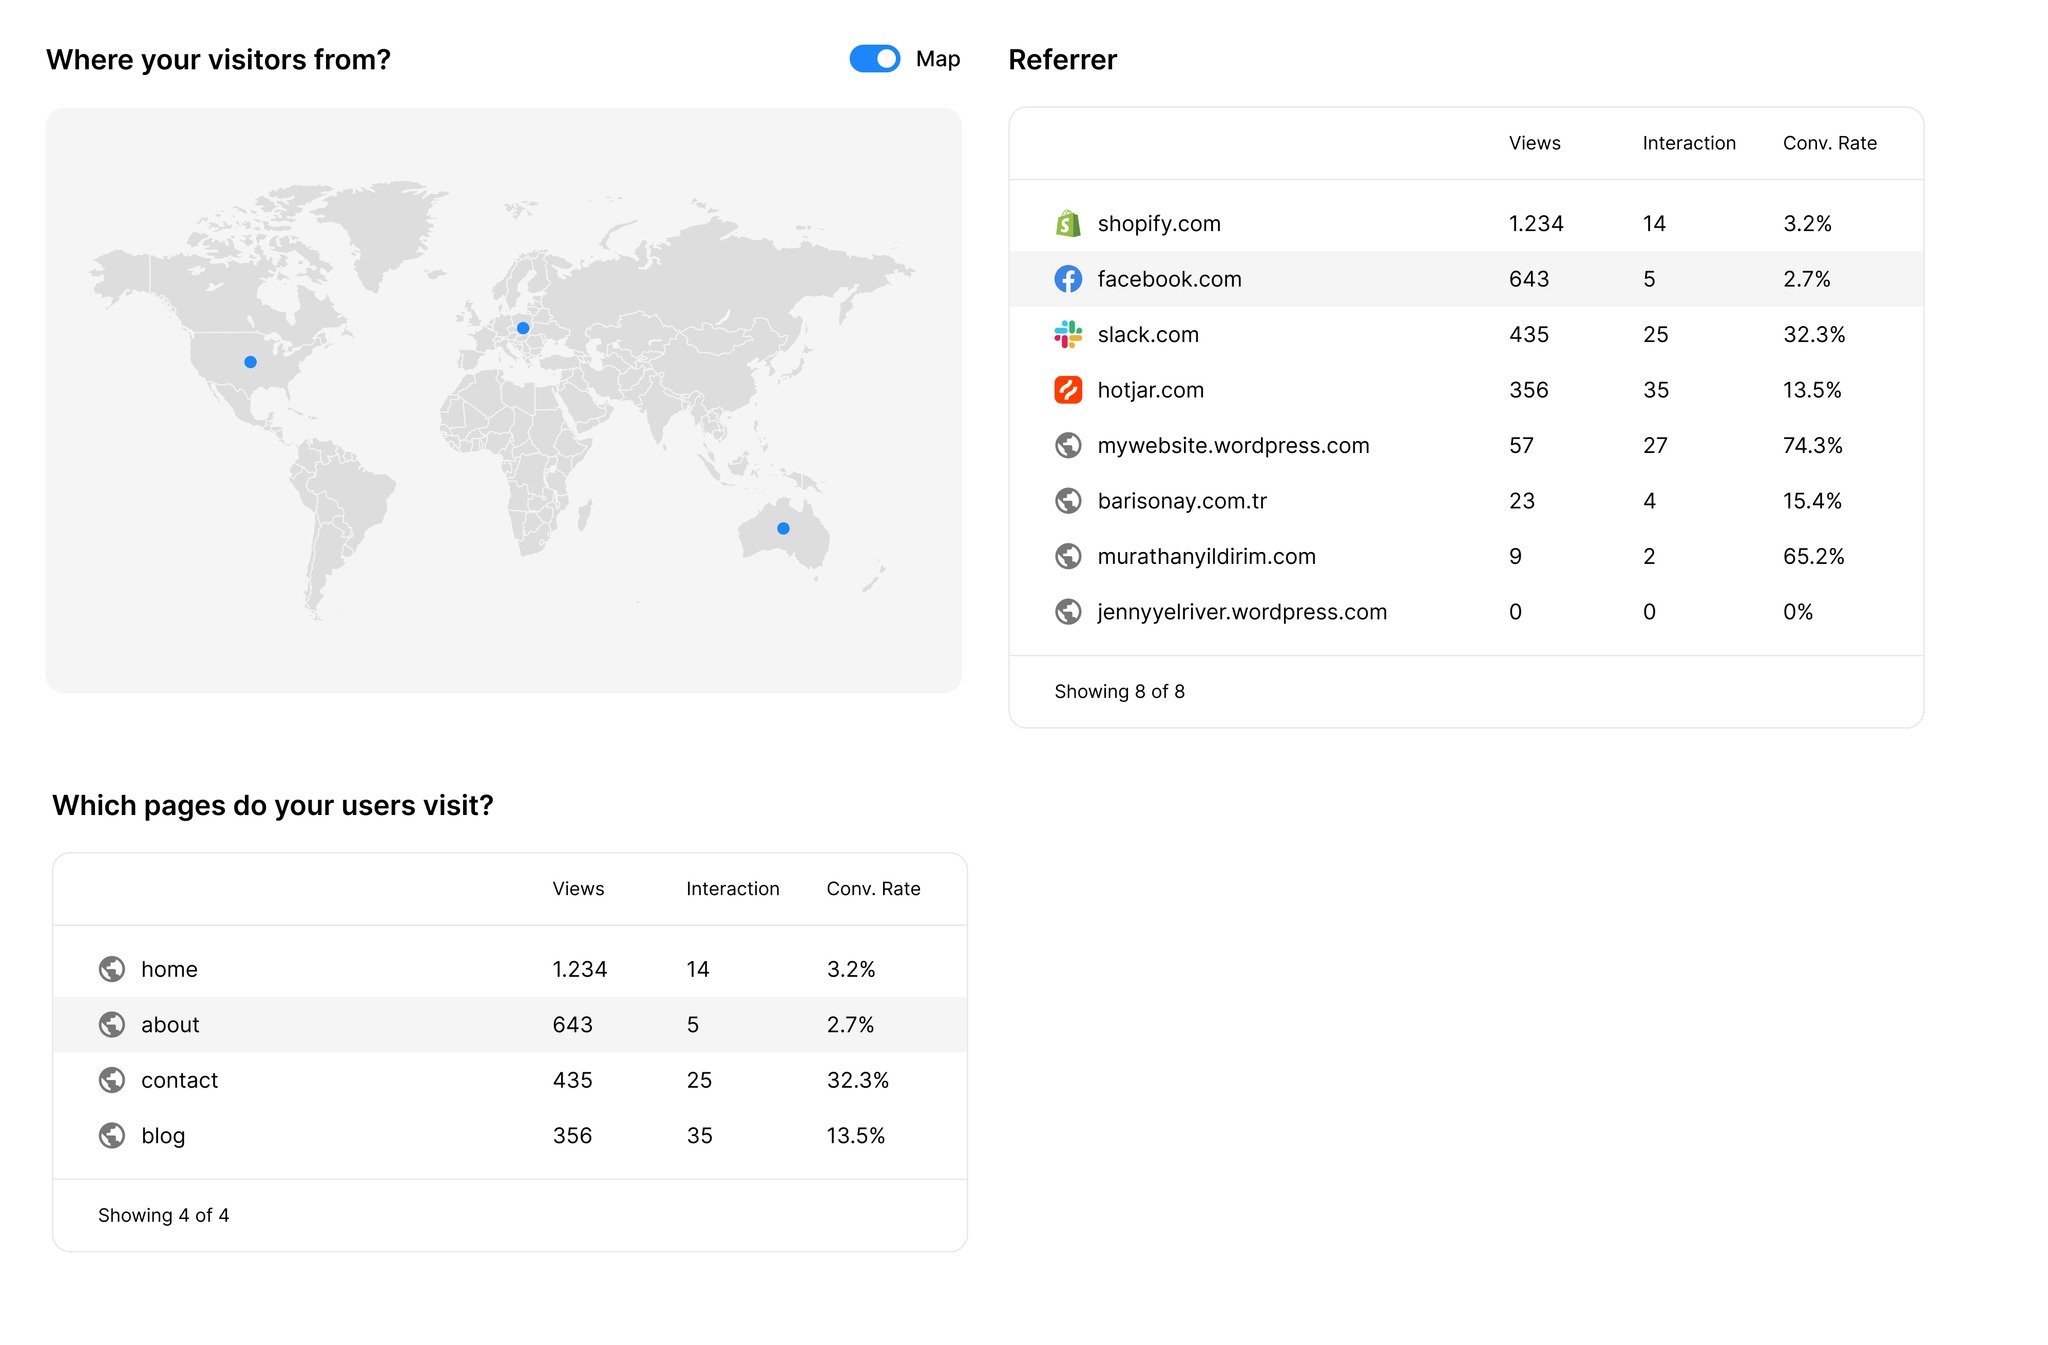Open the Referrer section header
This screenshot has height=1345, width=2048.
click(x=1062, y=59)
